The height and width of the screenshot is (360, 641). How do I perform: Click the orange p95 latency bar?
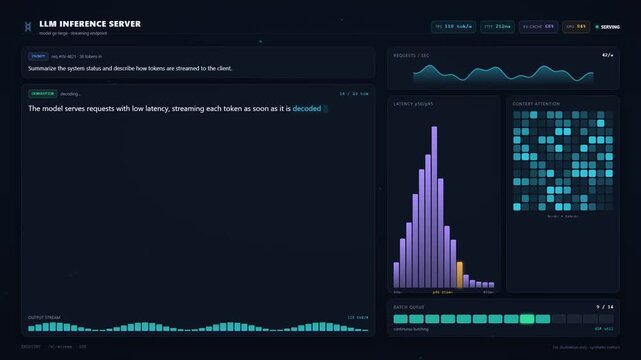point(460,275)
